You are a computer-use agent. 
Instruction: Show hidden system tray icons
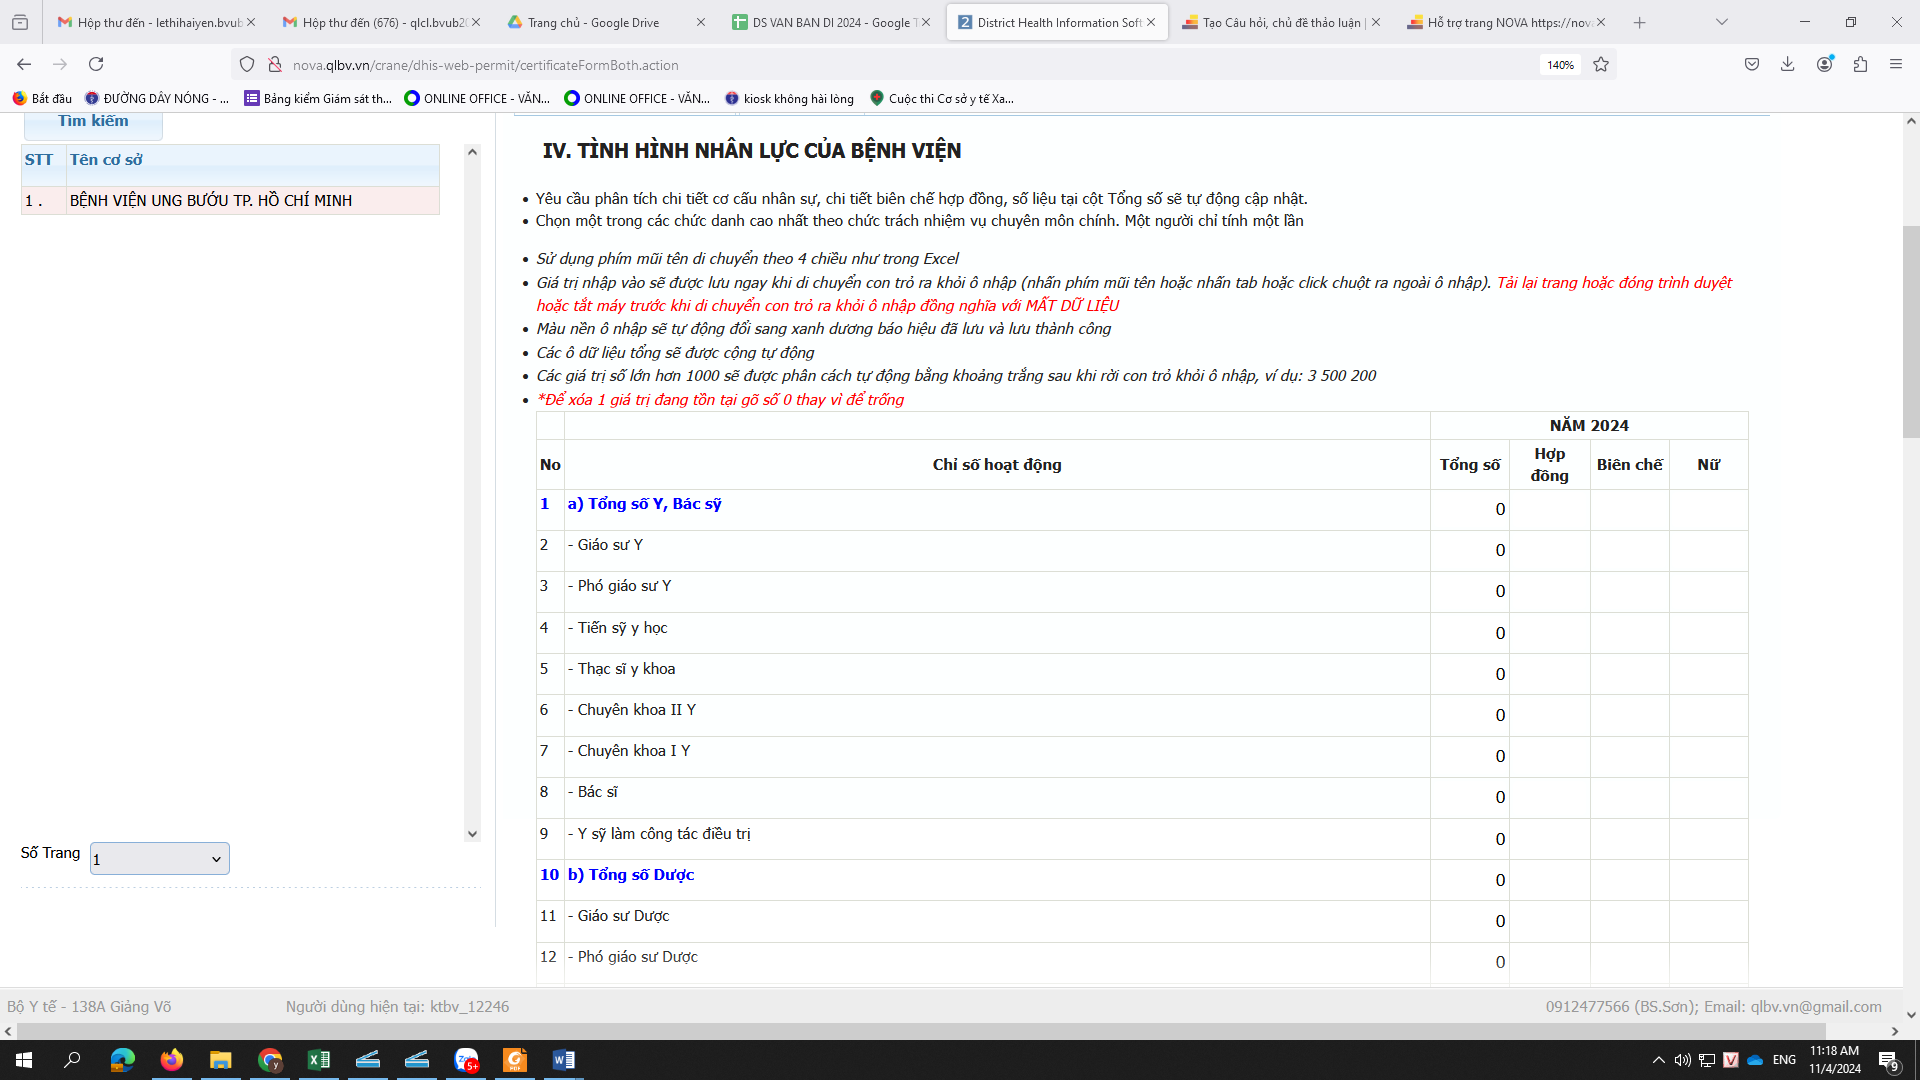(x=1659, y=1060)
